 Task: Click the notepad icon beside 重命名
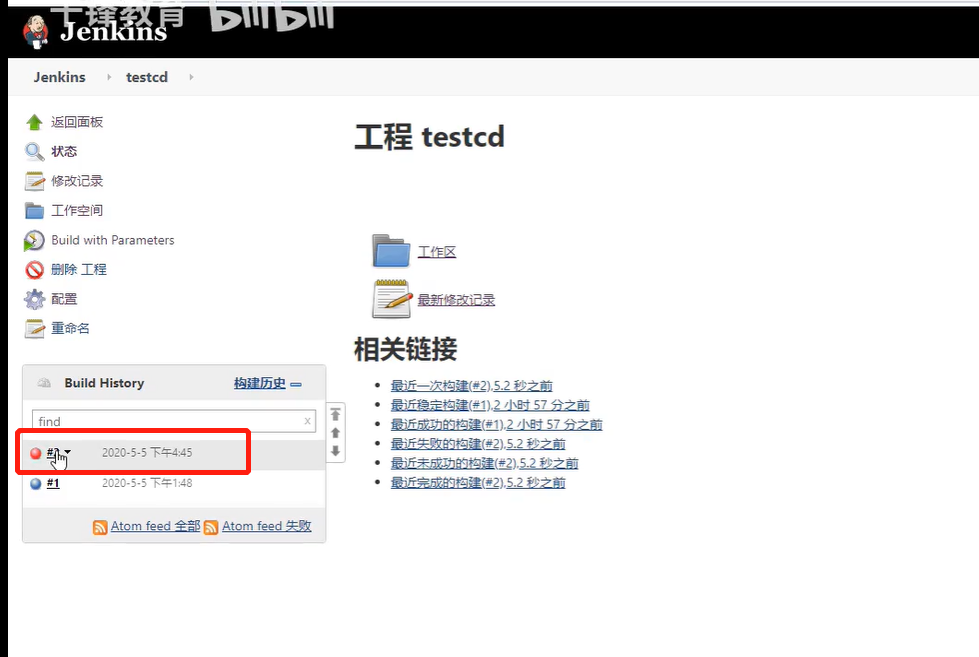[x=34, y=328]
